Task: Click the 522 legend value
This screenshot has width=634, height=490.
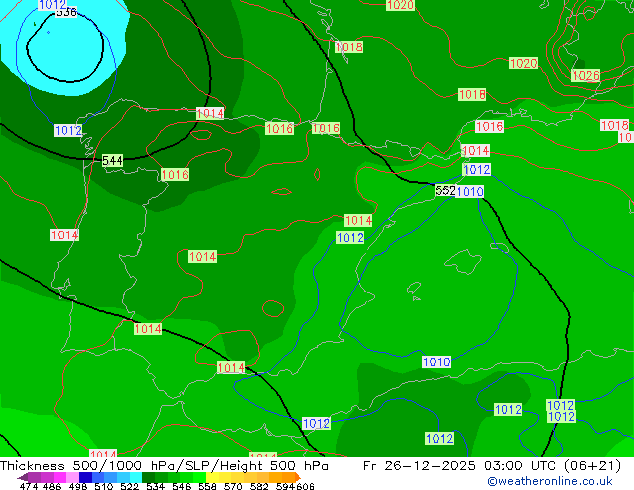Action: (129, 486)
